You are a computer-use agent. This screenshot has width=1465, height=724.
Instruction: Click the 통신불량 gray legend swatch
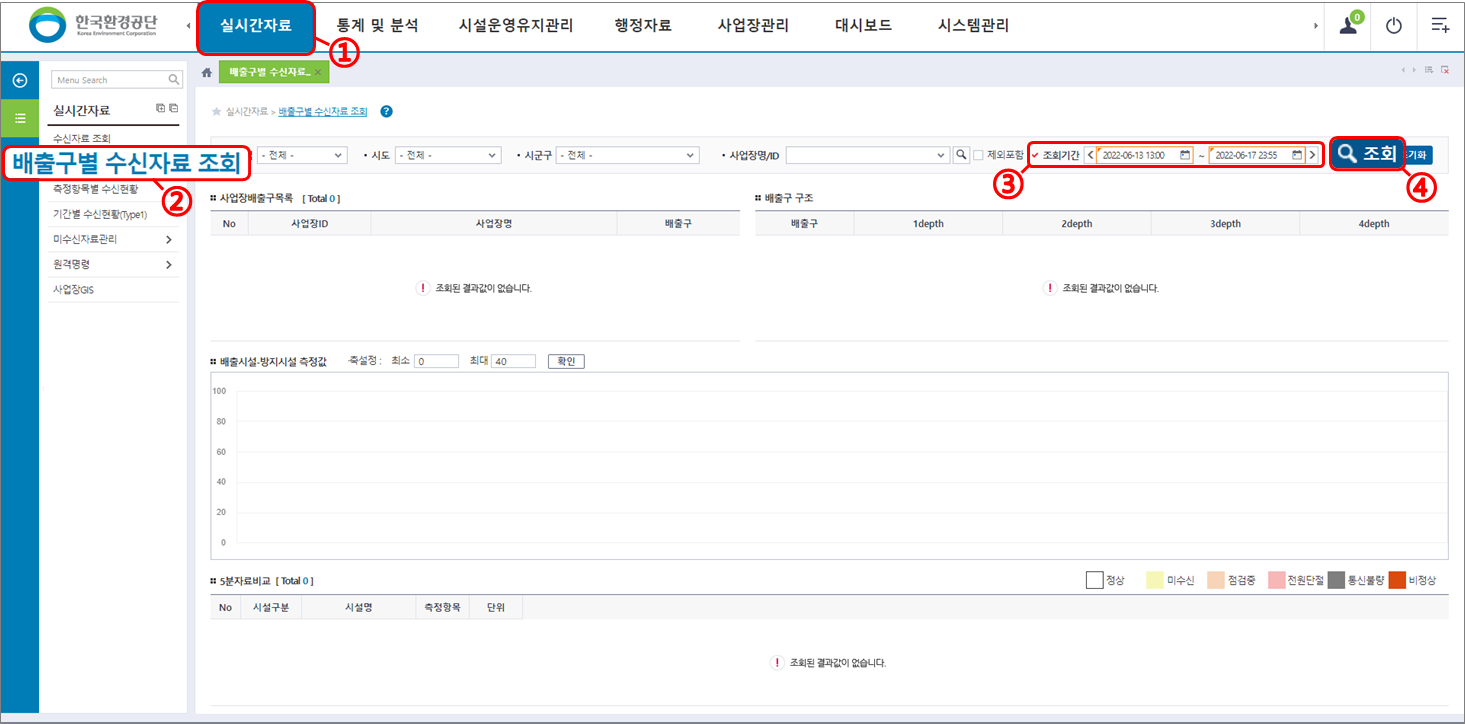(x=1336, y=580)
